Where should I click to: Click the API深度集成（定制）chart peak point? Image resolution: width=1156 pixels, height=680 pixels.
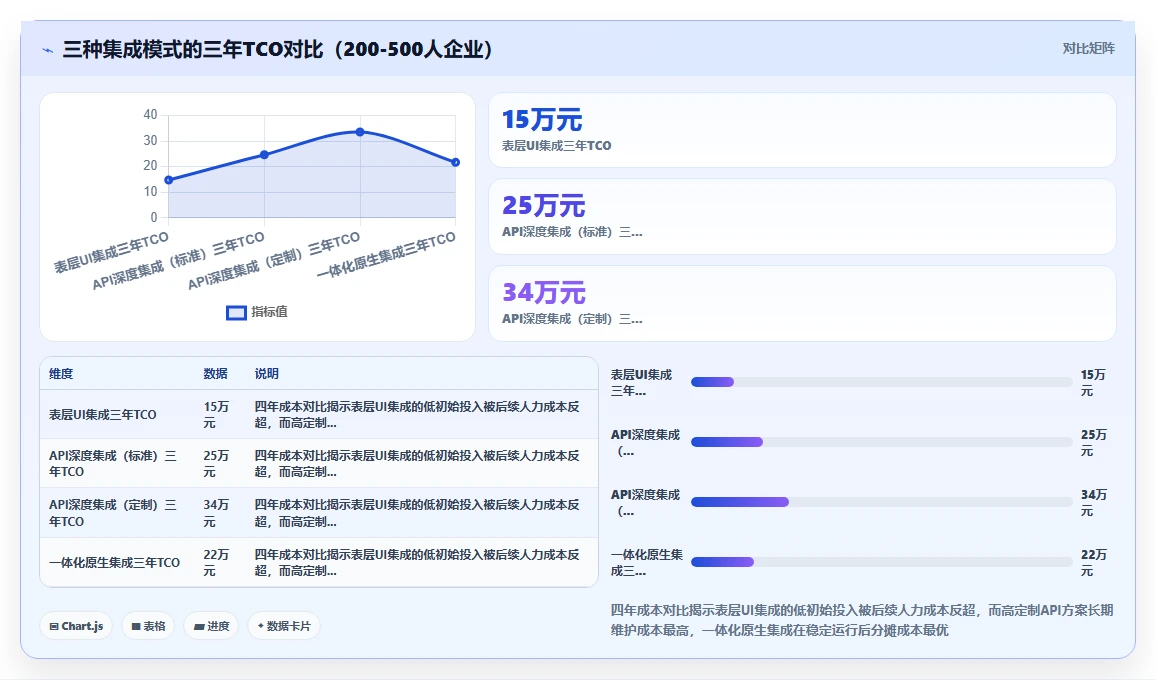(360, 132)
